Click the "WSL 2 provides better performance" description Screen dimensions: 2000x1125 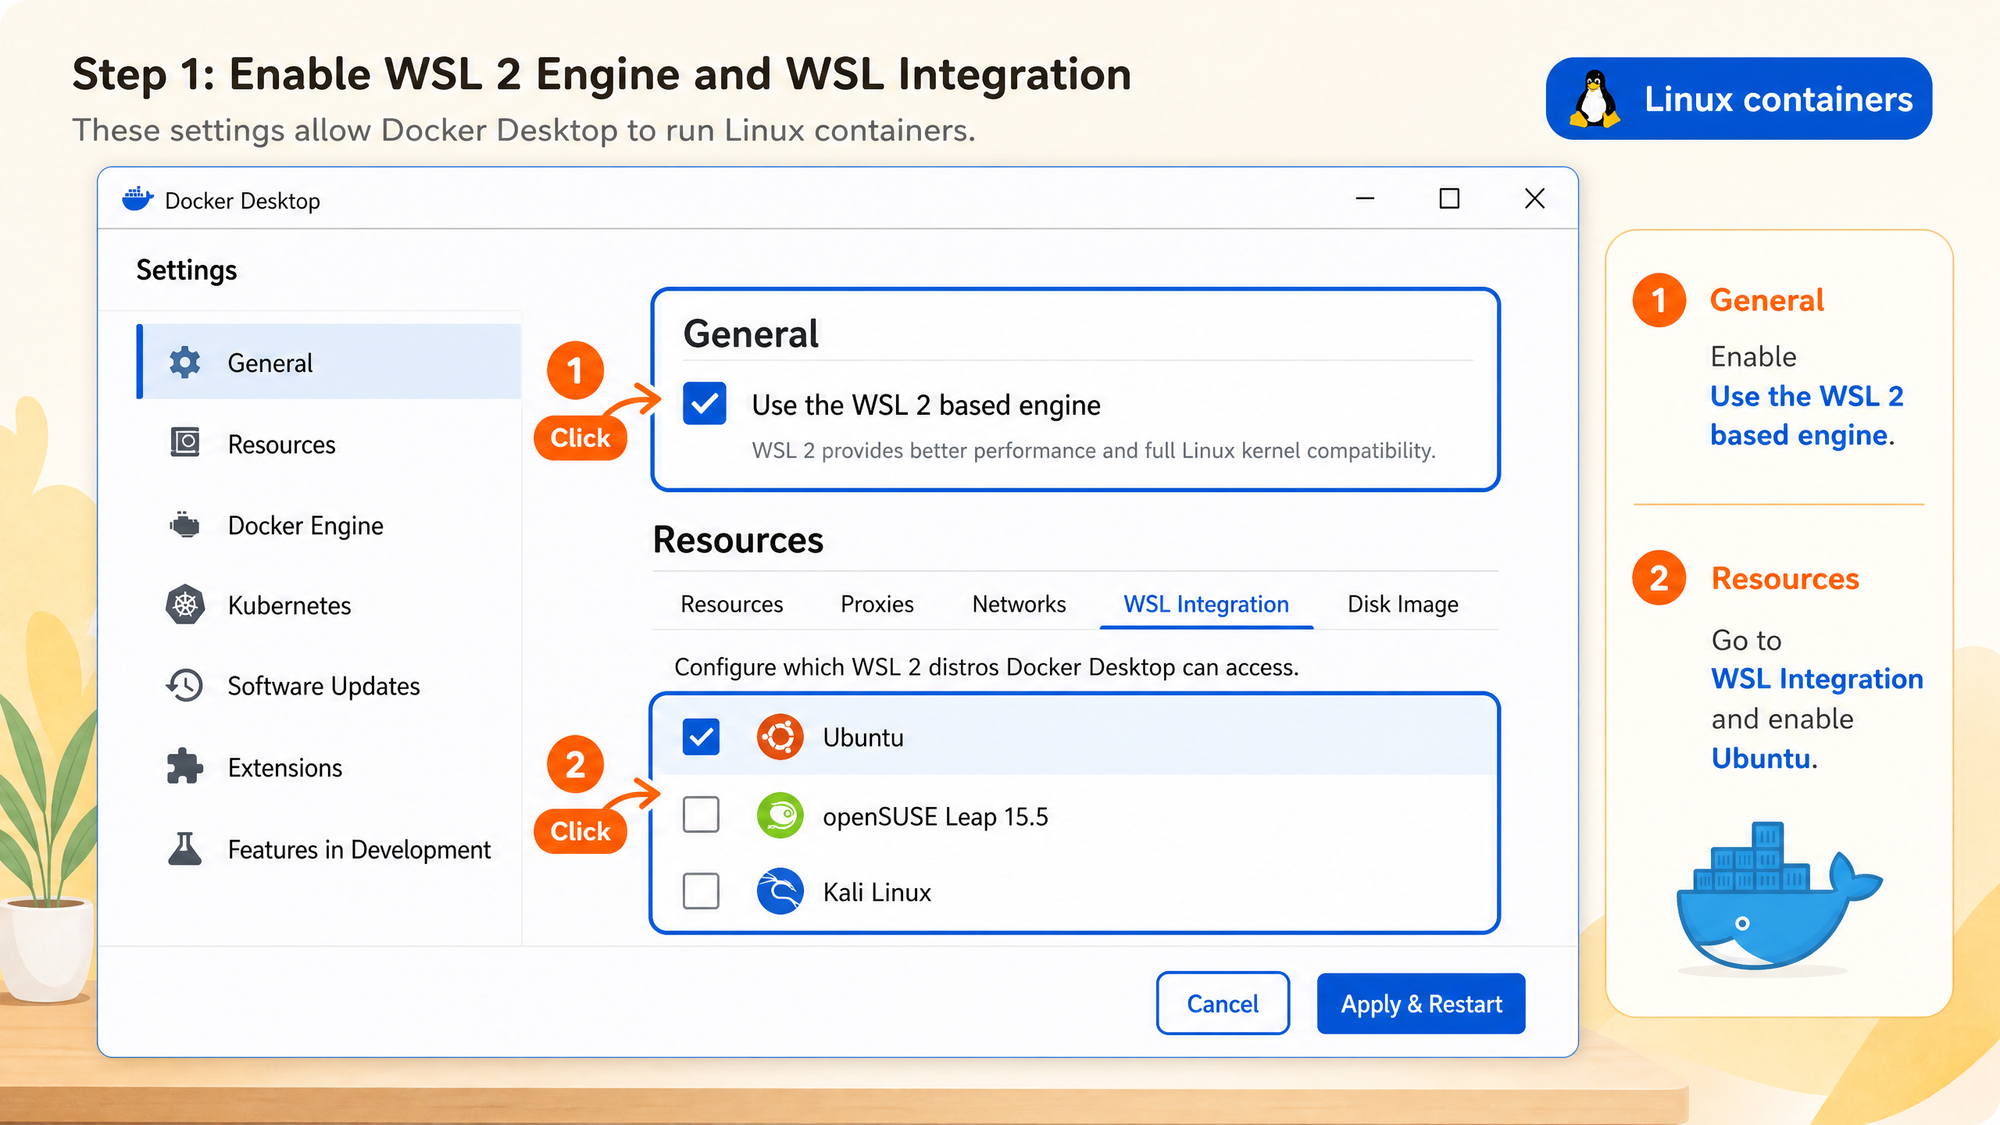pos(1094,451)
